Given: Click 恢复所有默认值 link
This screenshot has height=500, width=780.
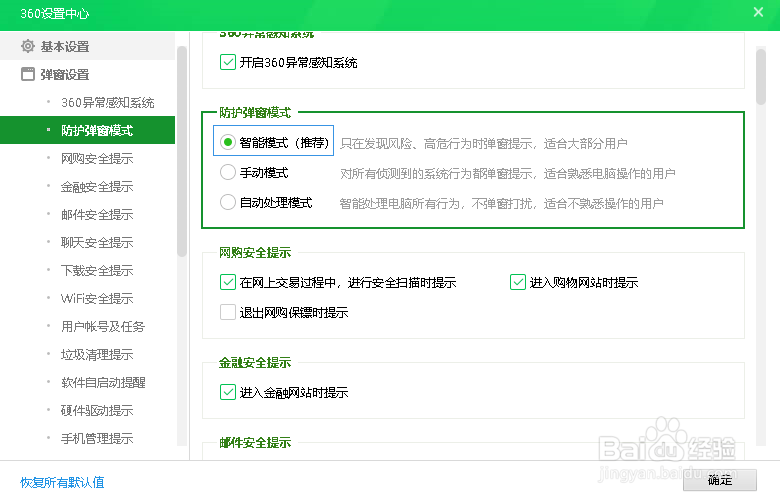Looking at the screenshot, I should (62, 482).
